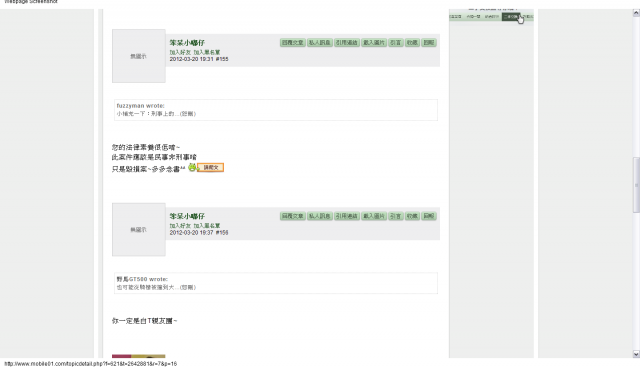Click 私人訊息 button on post #155
Viewport: 640px width, 367px height.
pos(320,42)
